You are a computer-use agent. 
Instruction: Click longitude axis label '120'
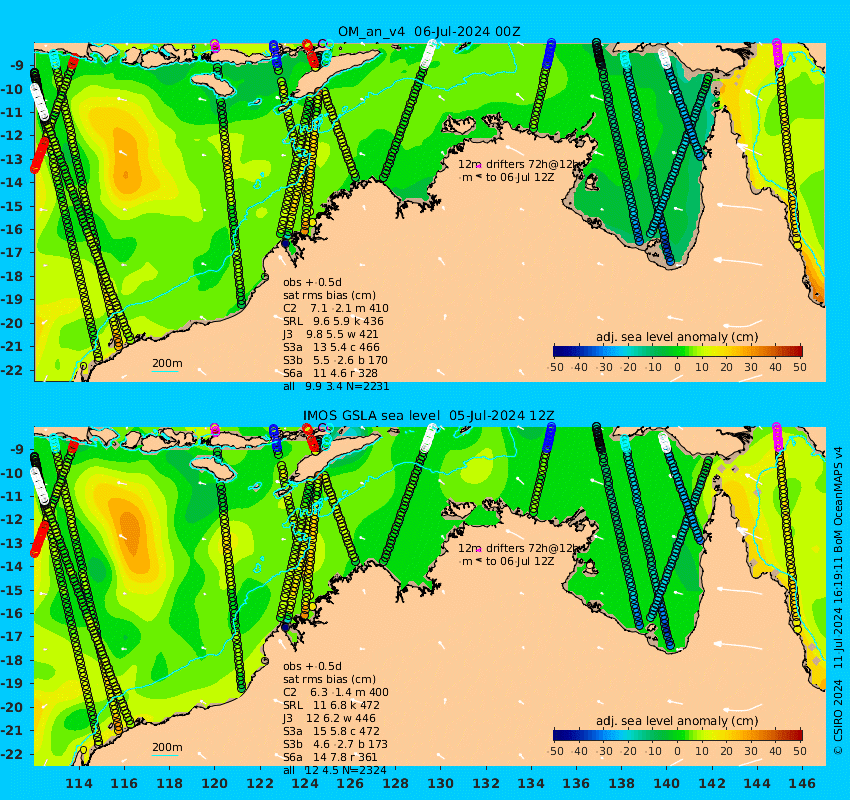pyautogui.click(x=215, y=784)
